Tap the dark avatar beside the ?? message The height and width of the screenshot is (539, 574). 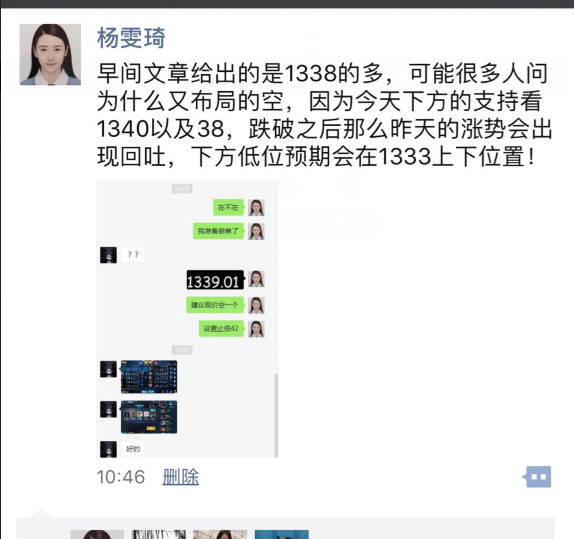click(108, 255)
